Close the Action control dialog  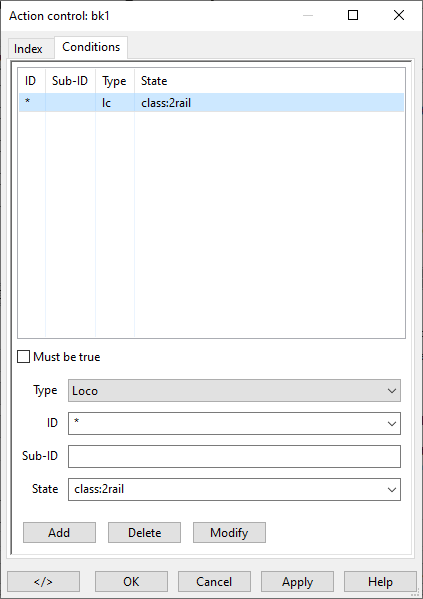[x=399, y=15]
